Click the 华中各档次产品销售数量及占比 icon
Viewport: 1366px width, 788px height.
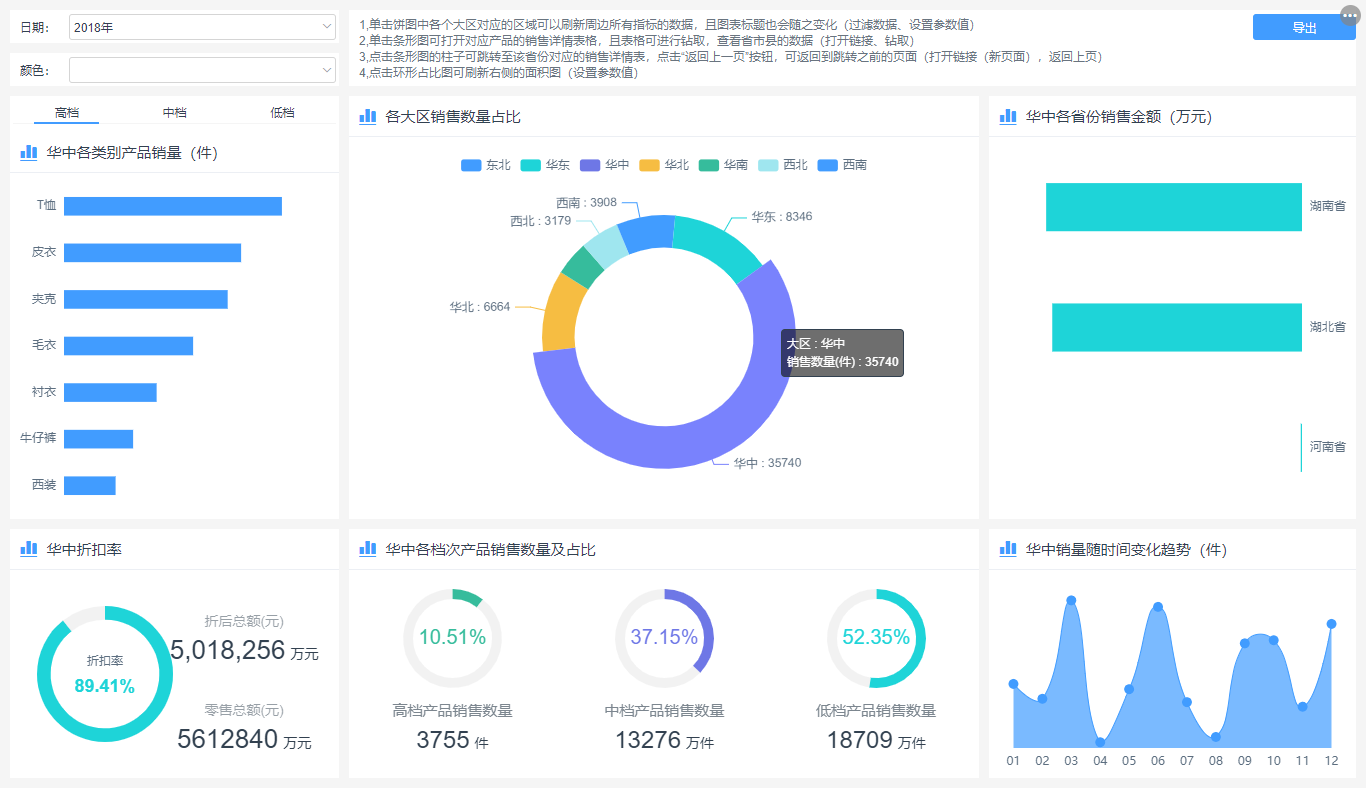[367, 548]
